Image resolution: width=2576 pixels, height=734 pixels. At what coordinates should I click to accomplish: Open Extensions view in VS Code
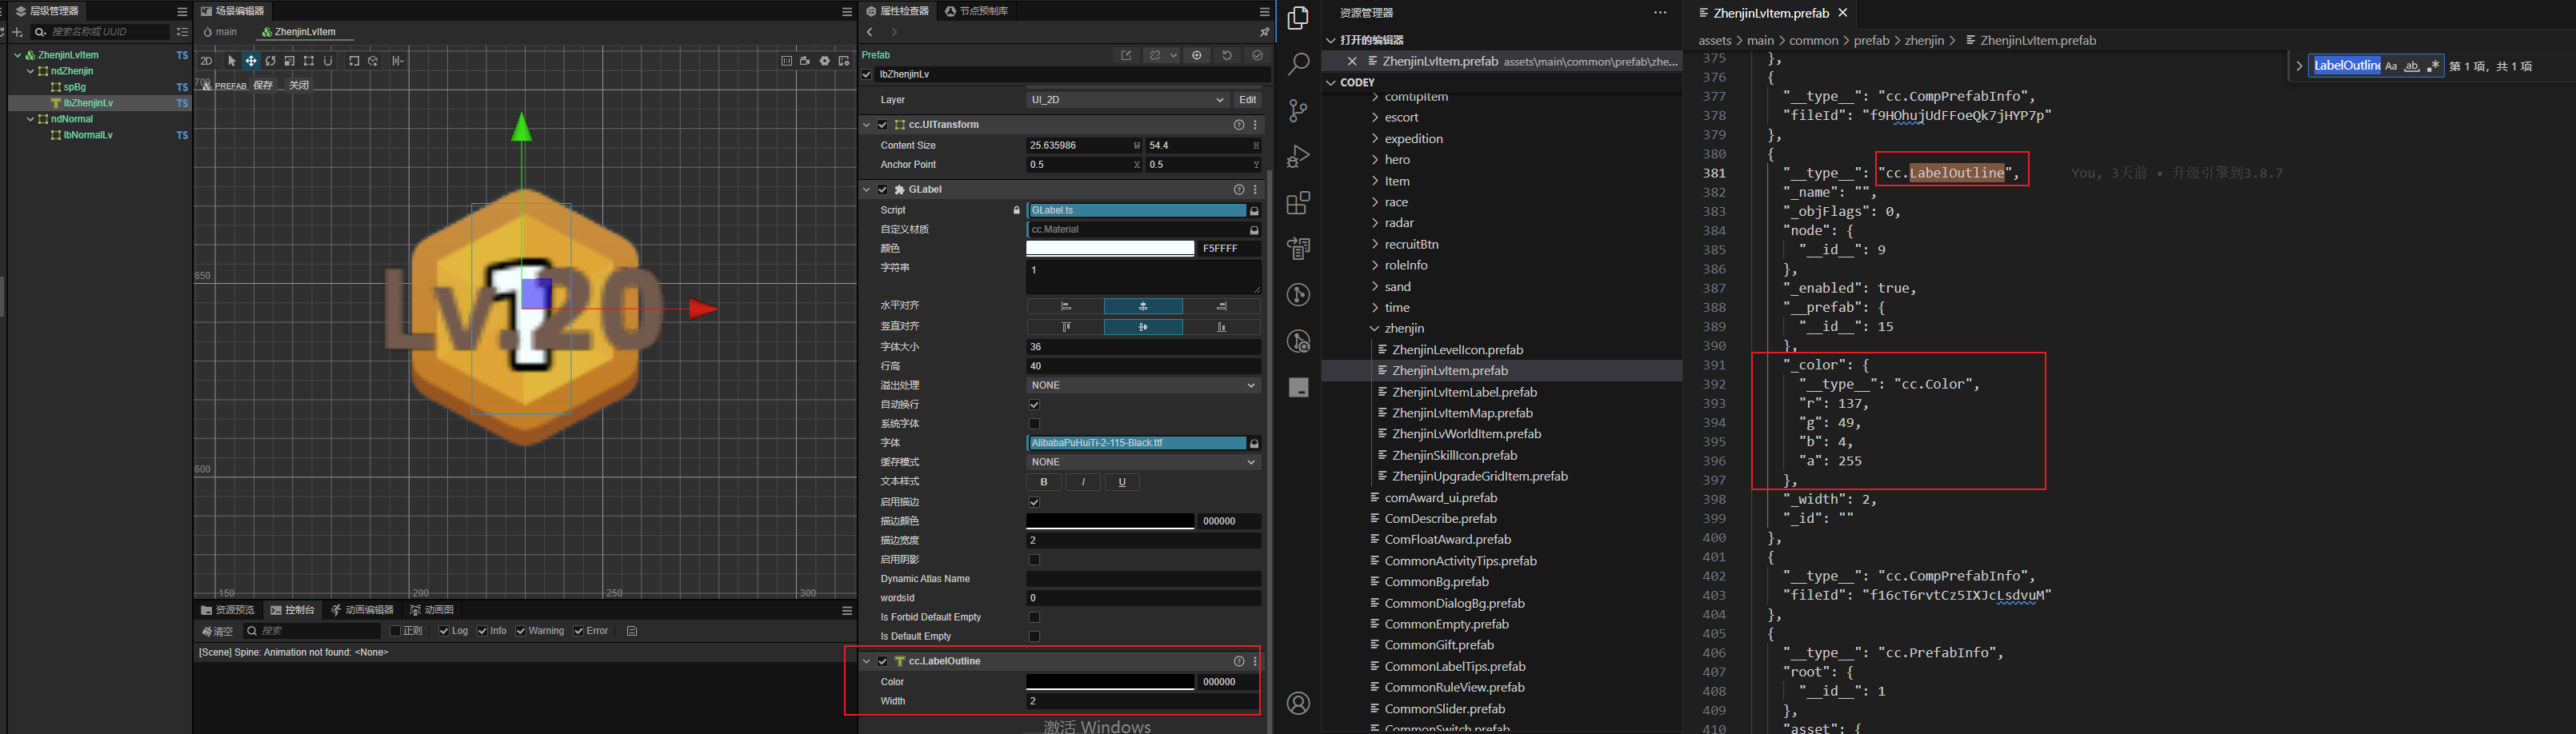[x=1298, y=203]
